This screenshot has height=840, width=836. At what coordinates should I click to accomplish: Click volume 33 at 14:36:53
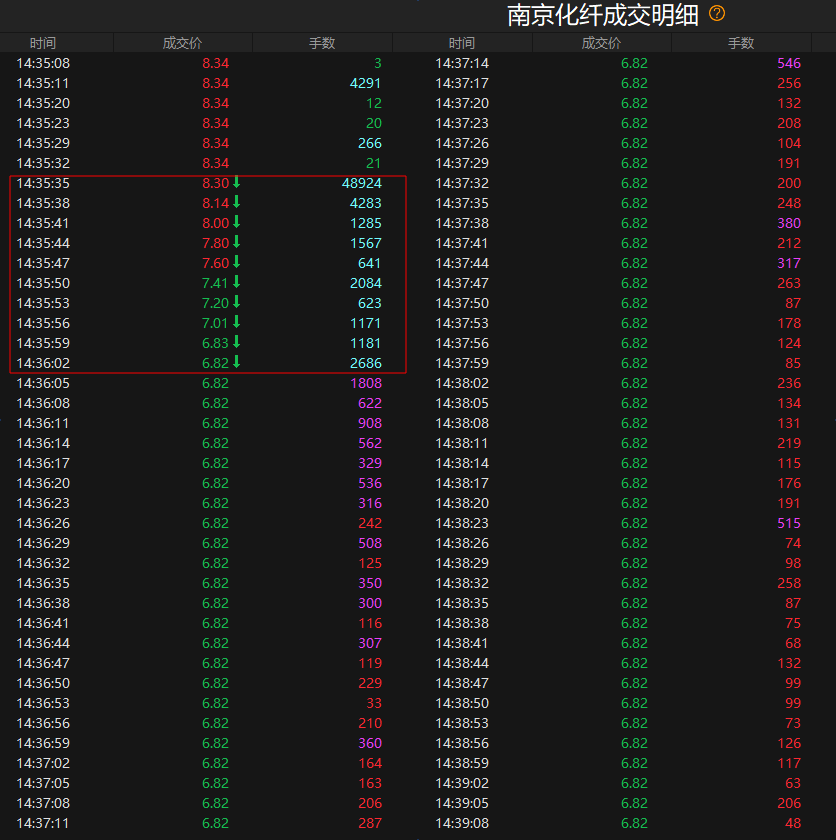click(x=373, y=703)
